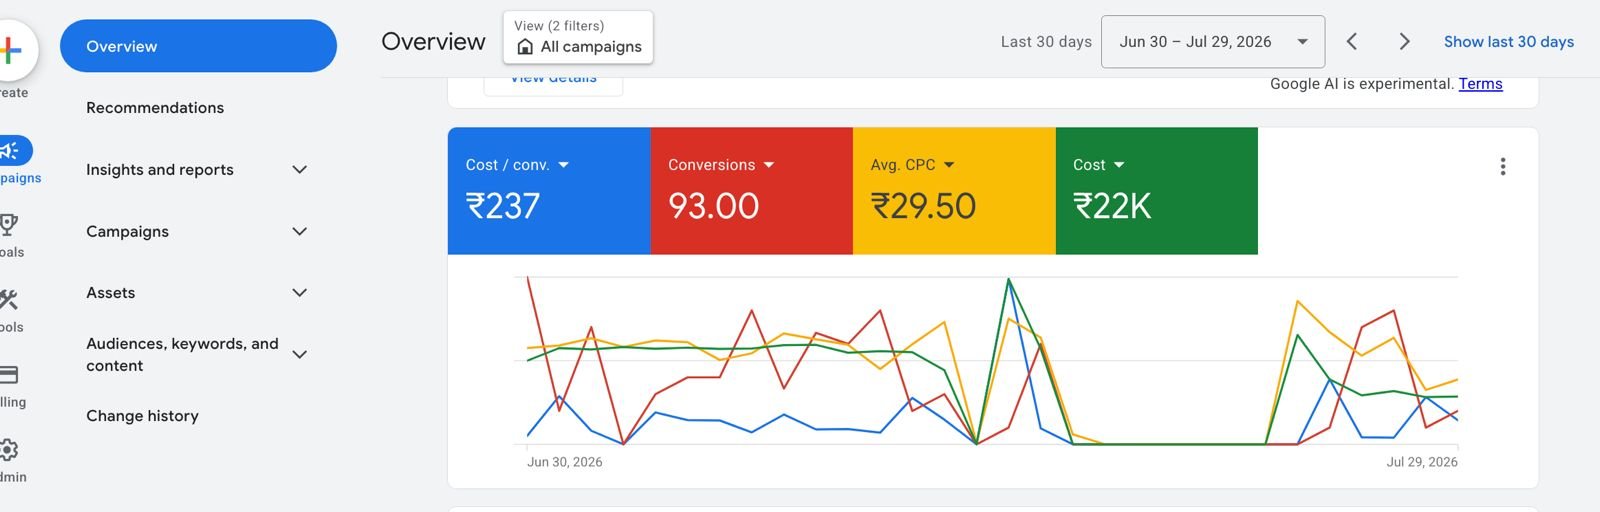The width and height of the screenshot is (1600, 512).
Task: Open Recommendations page
Action: [155, 108]
